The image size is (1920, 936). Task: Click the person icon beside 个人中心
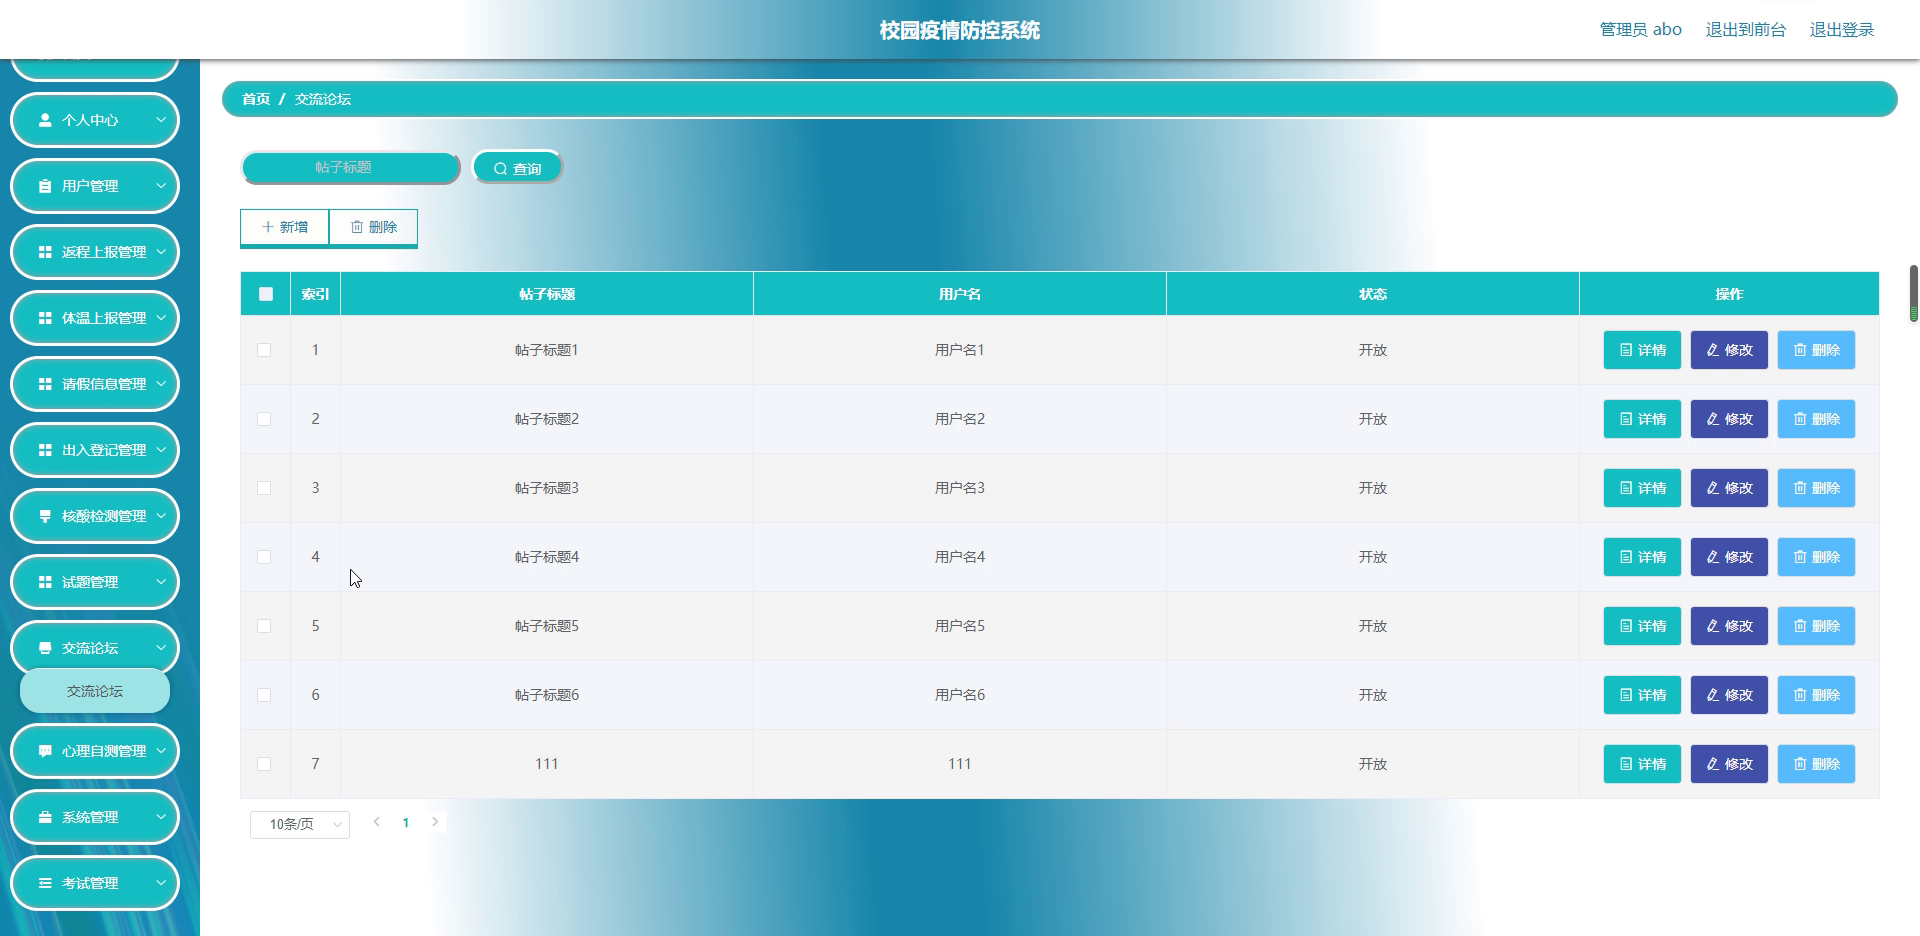(45, 120)
